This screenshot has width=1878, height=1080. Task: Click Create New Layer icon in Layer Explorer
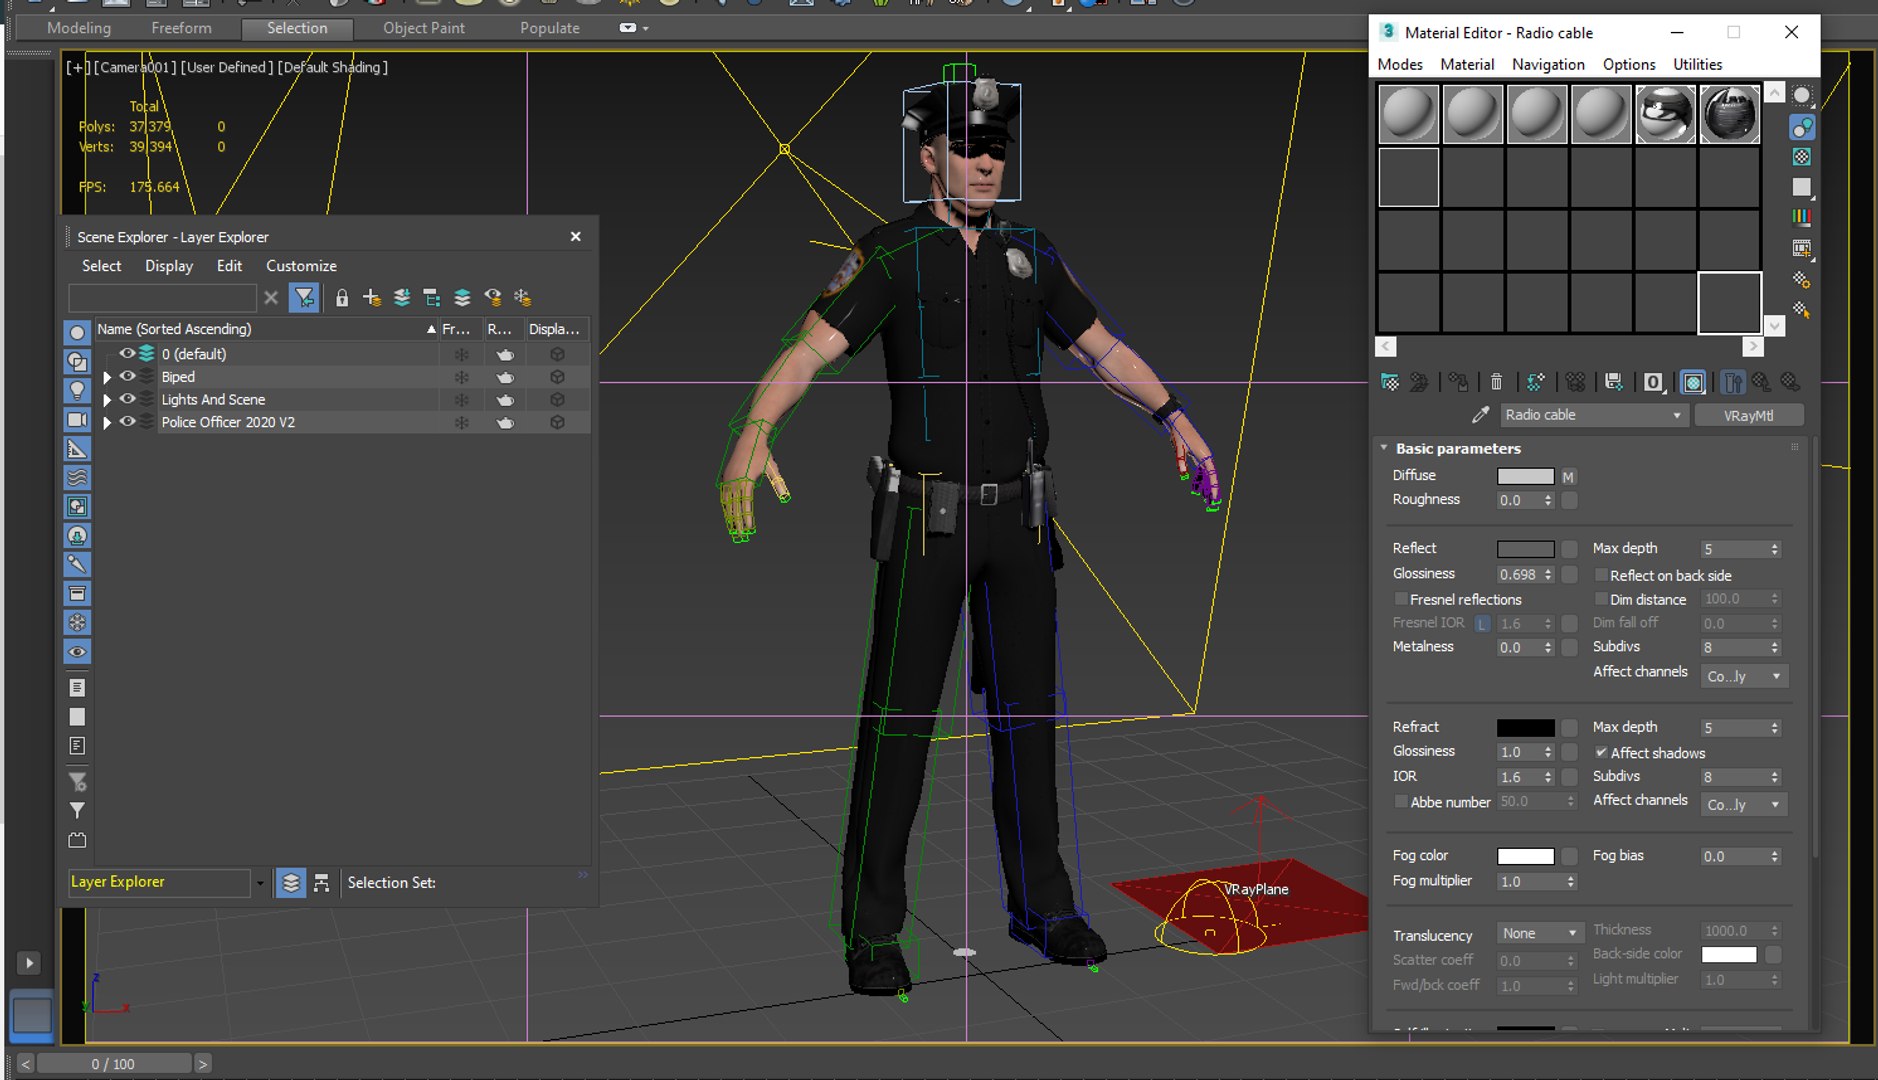click(x=371, y=298)
